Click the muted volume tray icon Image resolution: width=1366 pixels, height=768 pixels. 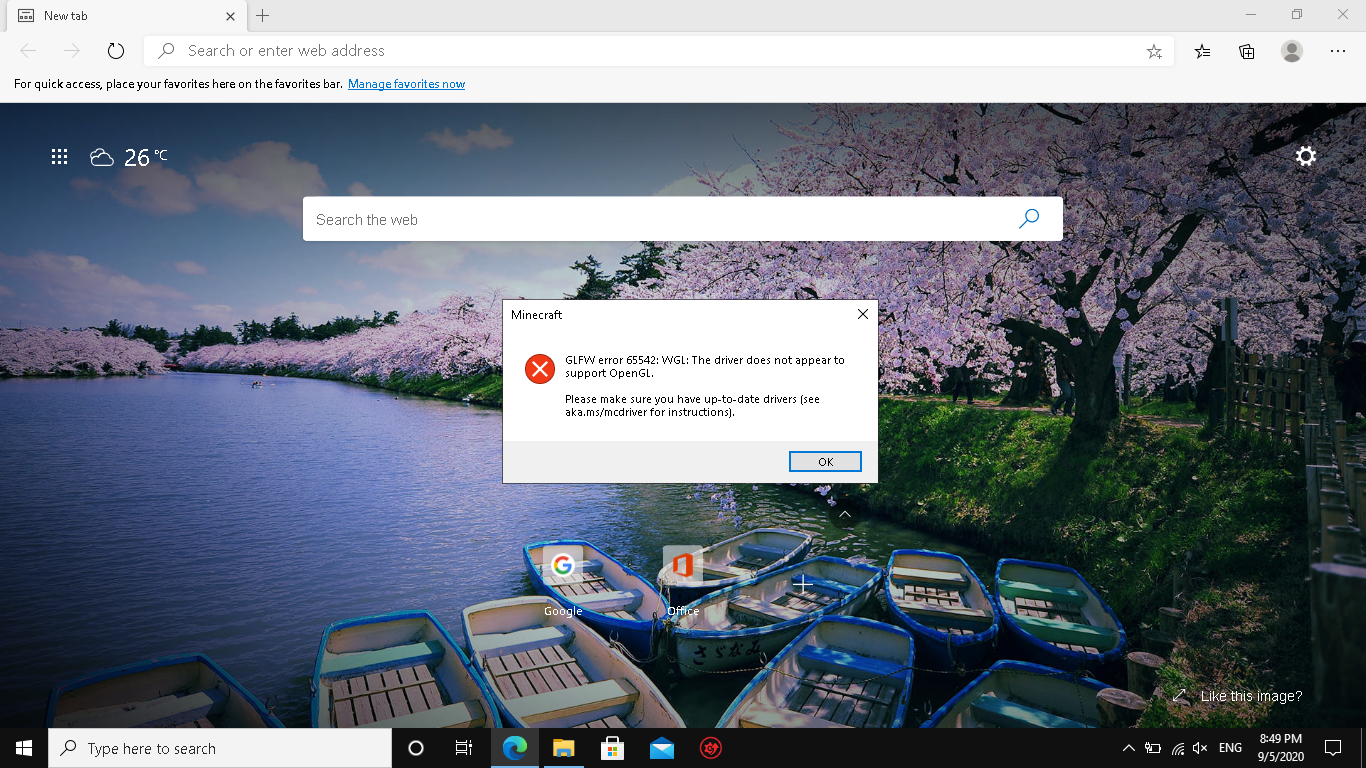pyautogui.click(x=1201, y=748)
